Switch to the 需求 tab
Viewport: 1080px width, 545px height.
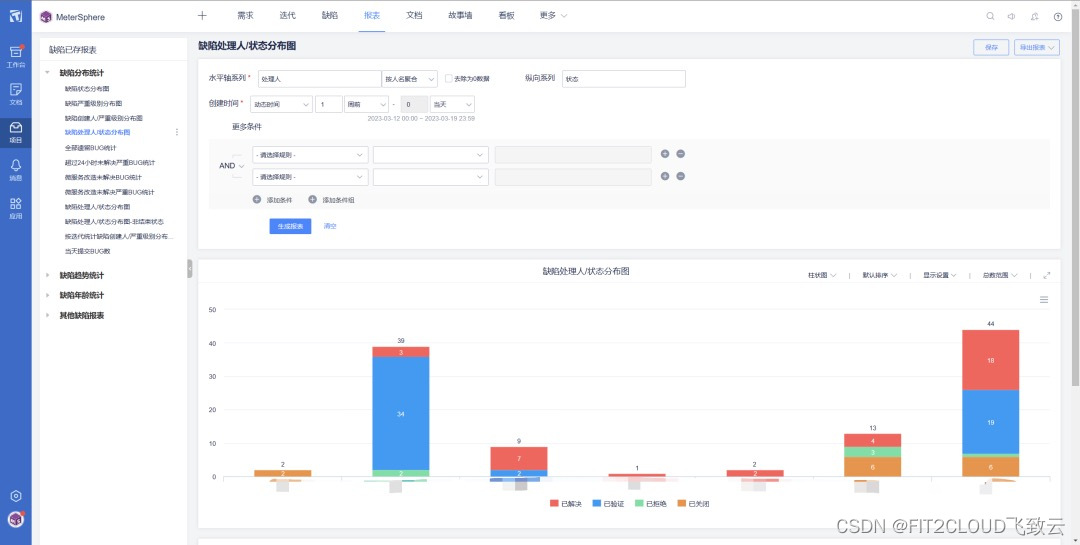point(245,15)
